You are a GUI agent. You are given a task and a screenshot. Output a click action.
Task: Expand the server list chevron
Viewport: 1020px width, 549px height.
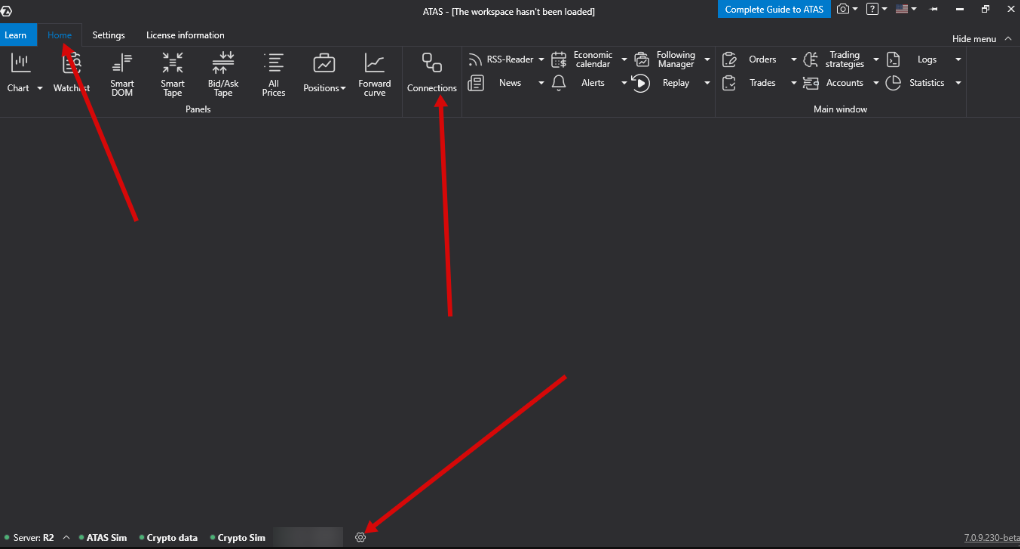click(66, 537)
